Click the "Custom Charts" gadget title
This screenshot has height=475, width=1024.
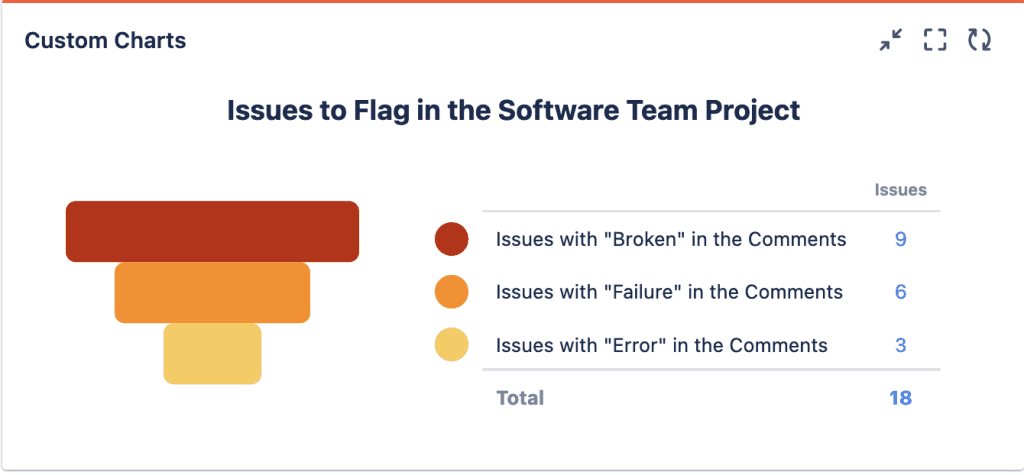[105, 41]
